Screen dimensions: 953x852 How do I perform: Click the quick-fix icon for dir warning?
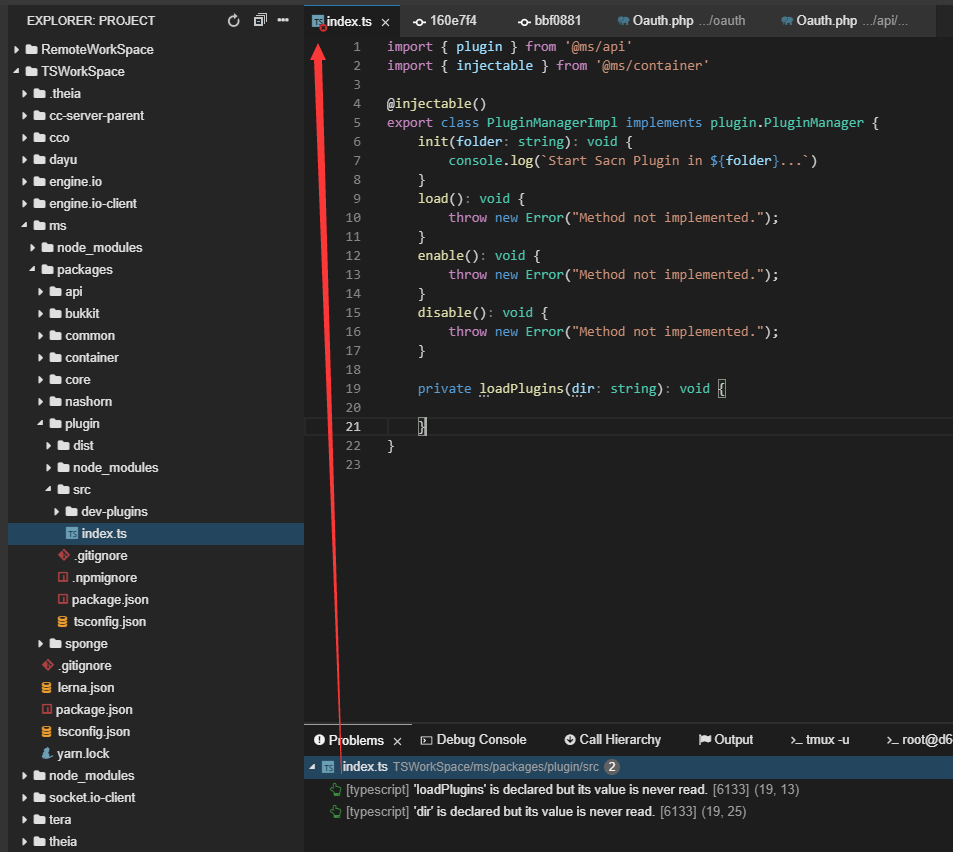(x=335, y=811)
